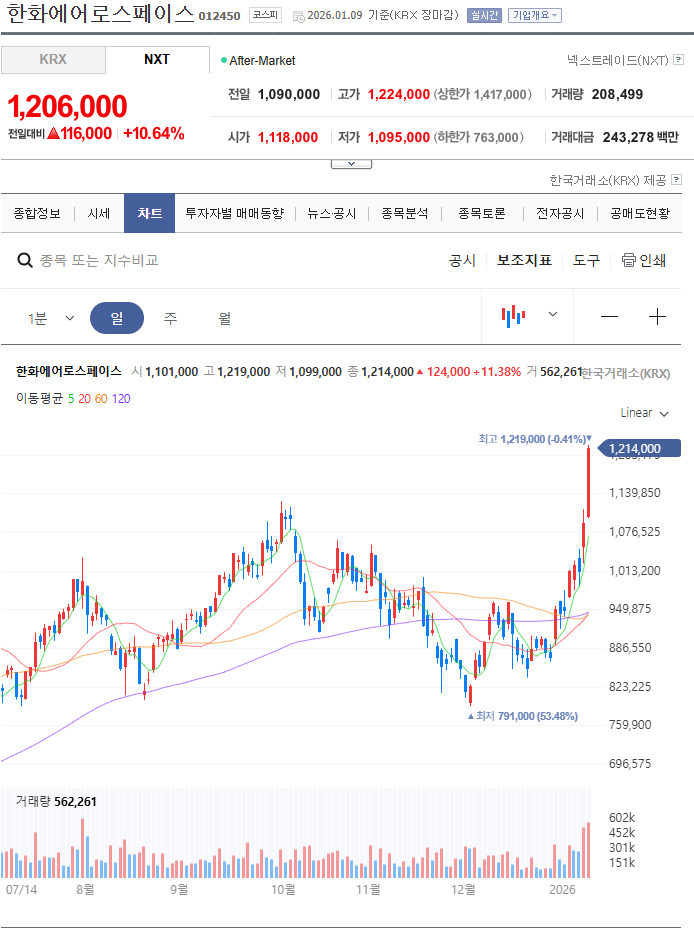Open the 종합정보 tab
Screen dimensions: 694x928
coord(37,213)
